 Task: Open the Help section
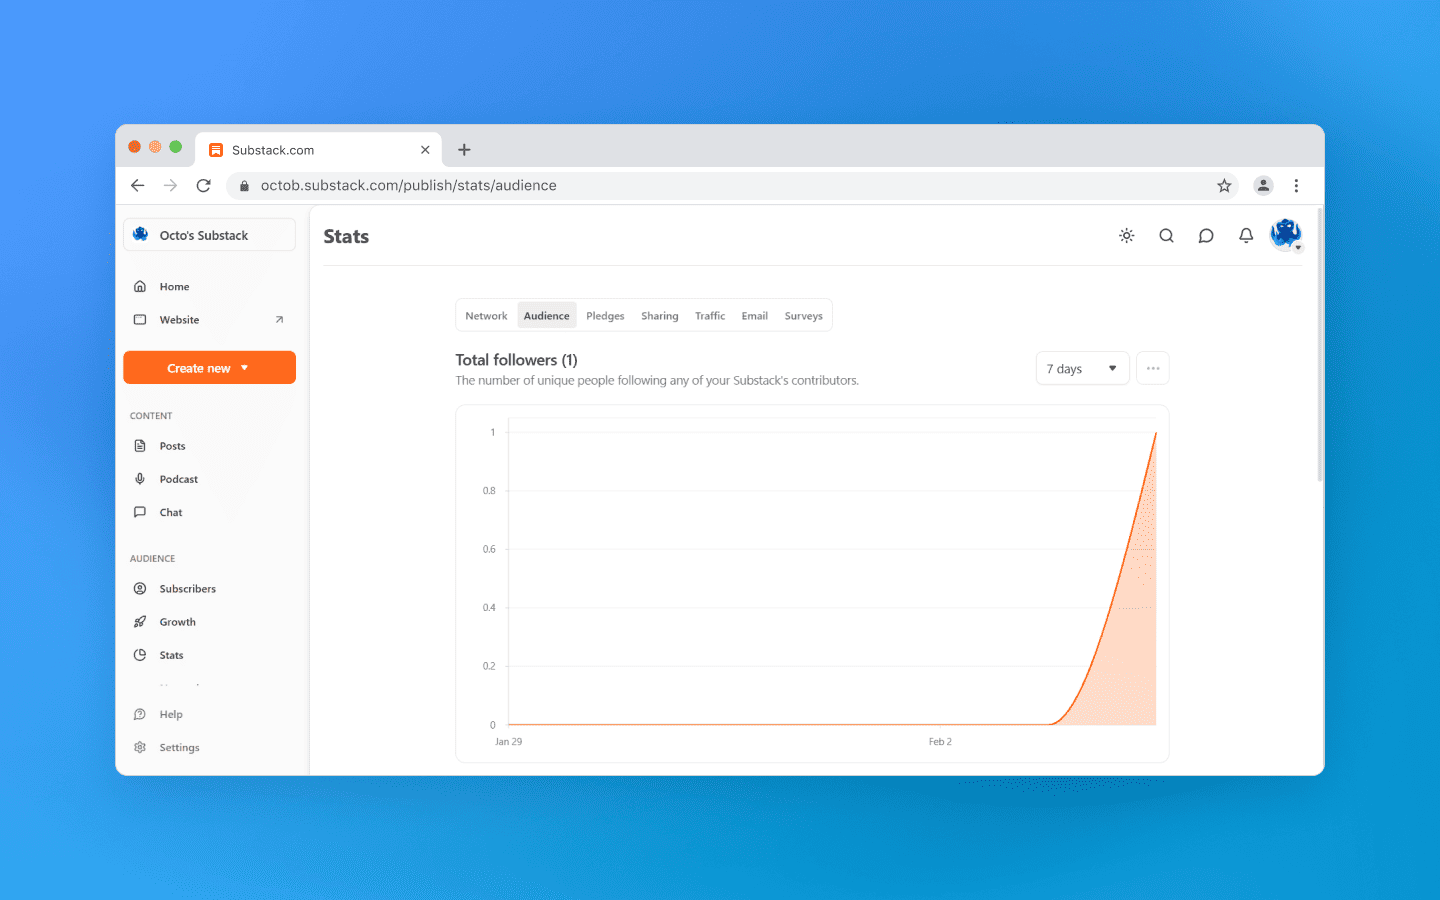pos(170,714)
